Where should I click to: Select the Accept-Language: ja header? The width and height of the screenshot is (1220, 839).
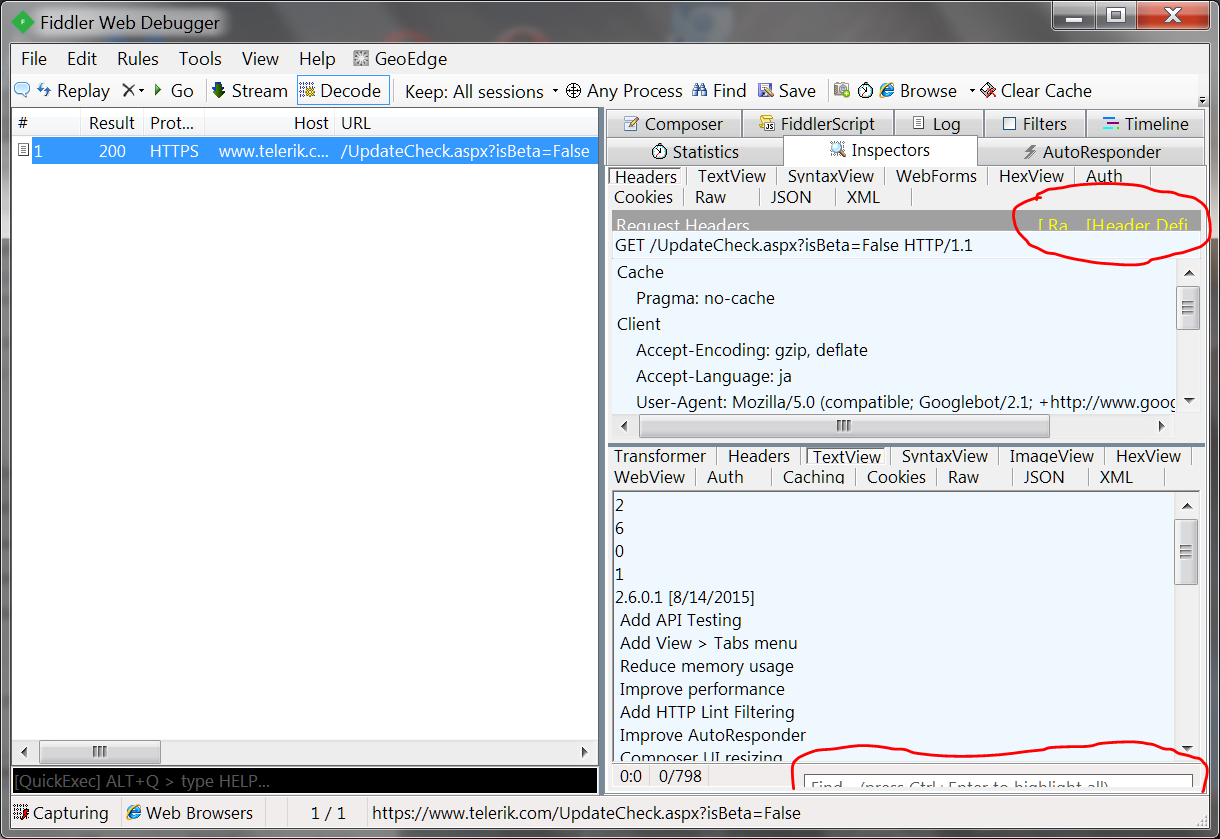pyautogui.click(x=713, y=376)
